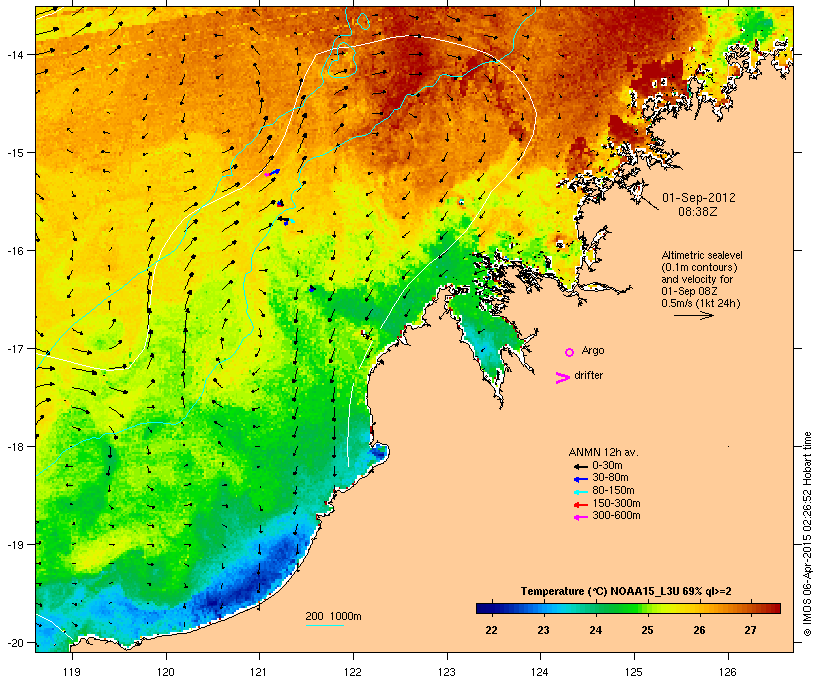Click the colorbar tick label 23
This screenshot has height=680, width=820.
pyautogui.click(x=543, y=630)
